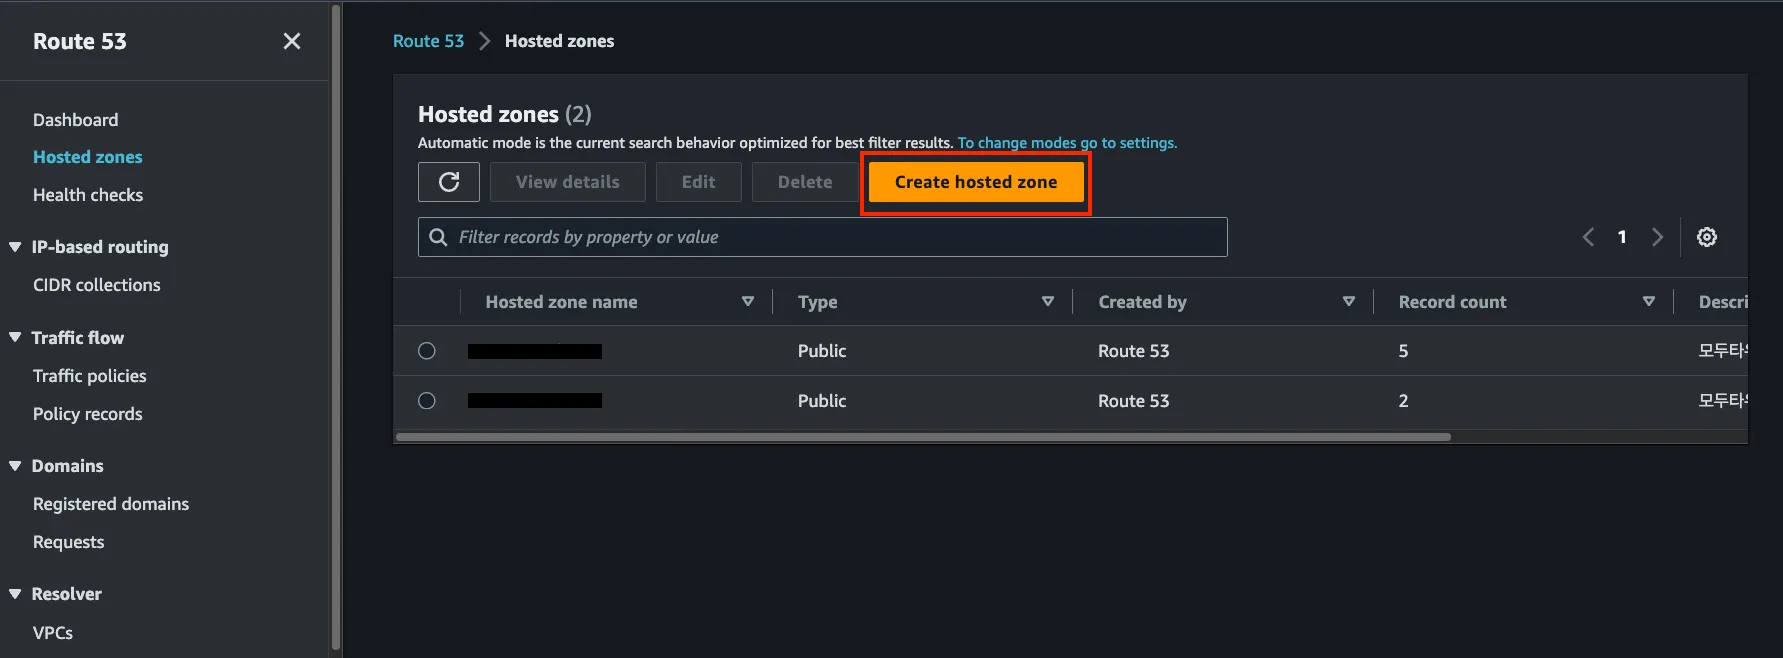
Task: Sort by Created by column arrow
Action: [x=1348, y=301]
